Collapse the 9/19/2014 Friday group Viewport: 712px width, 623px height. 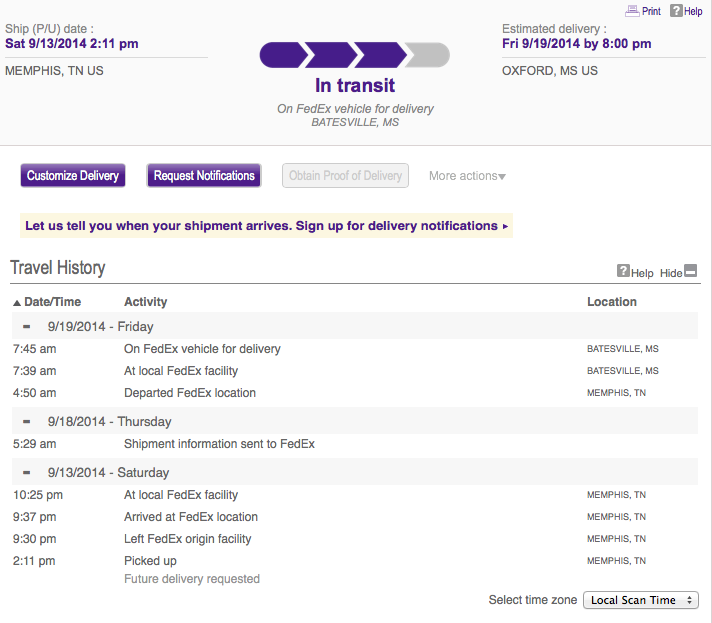coord(27,326)
